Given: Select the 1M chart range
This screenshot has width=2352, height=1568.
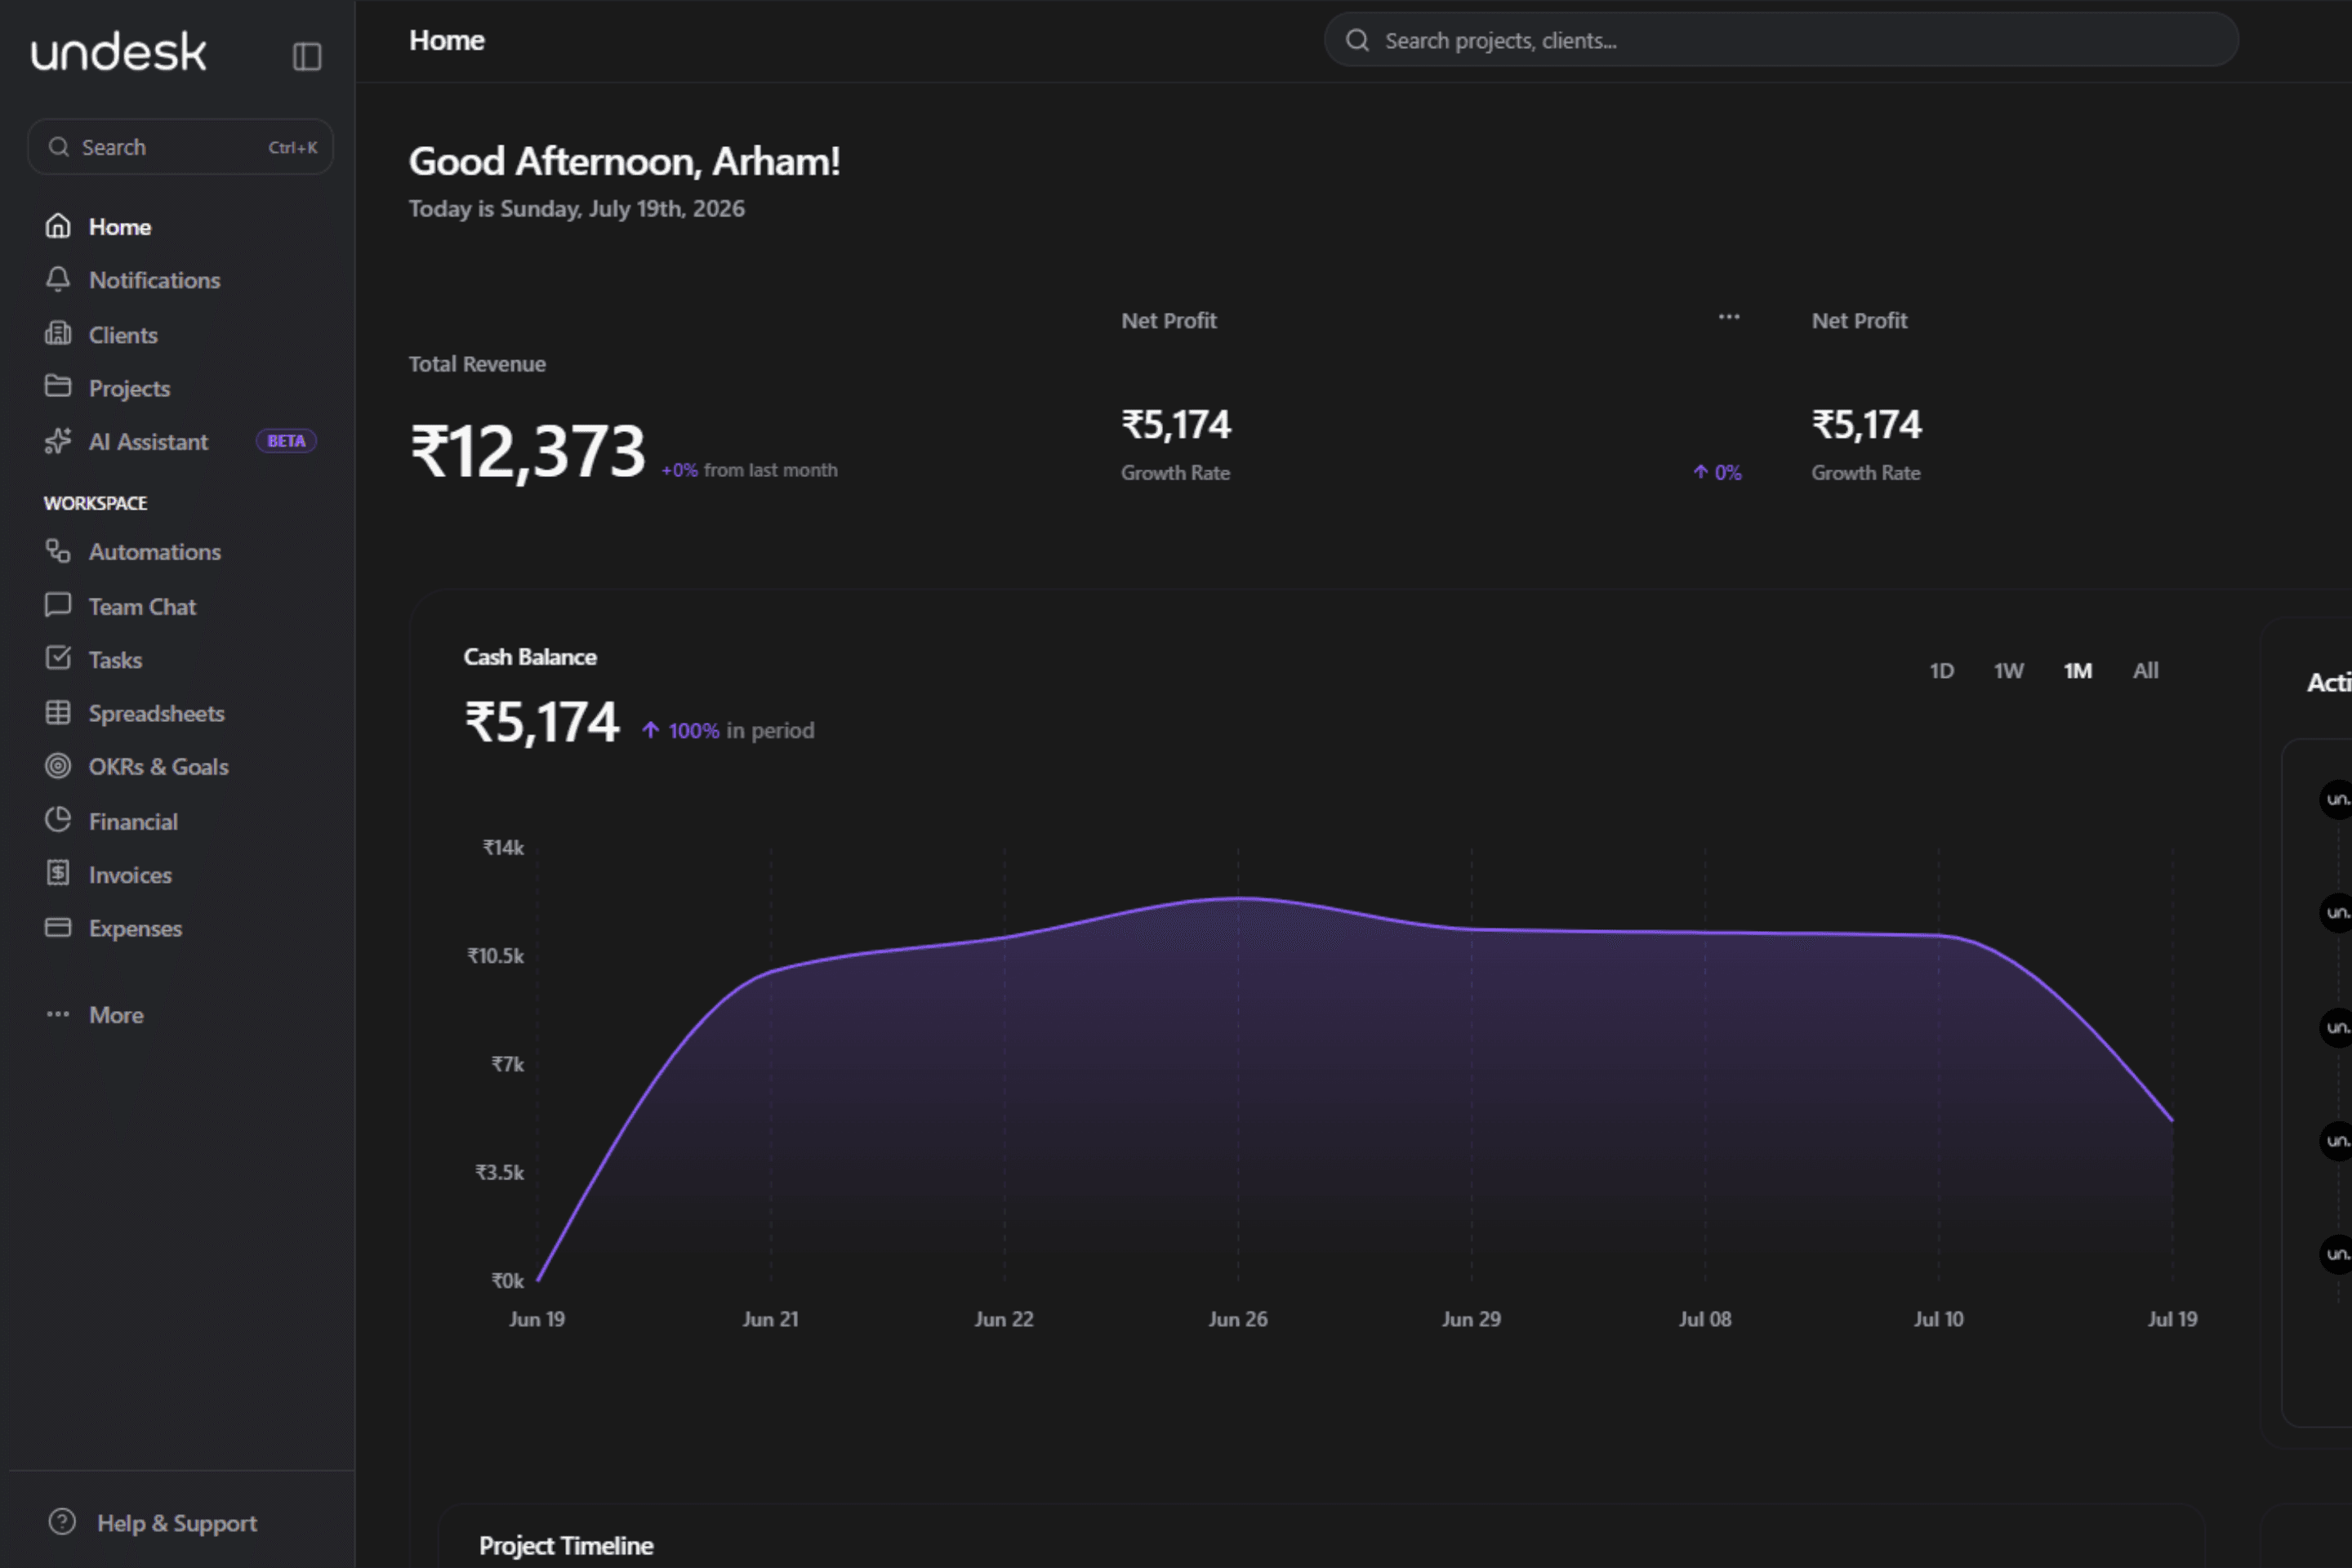Looking at the screenshot, I should (x=2078, y=671).
